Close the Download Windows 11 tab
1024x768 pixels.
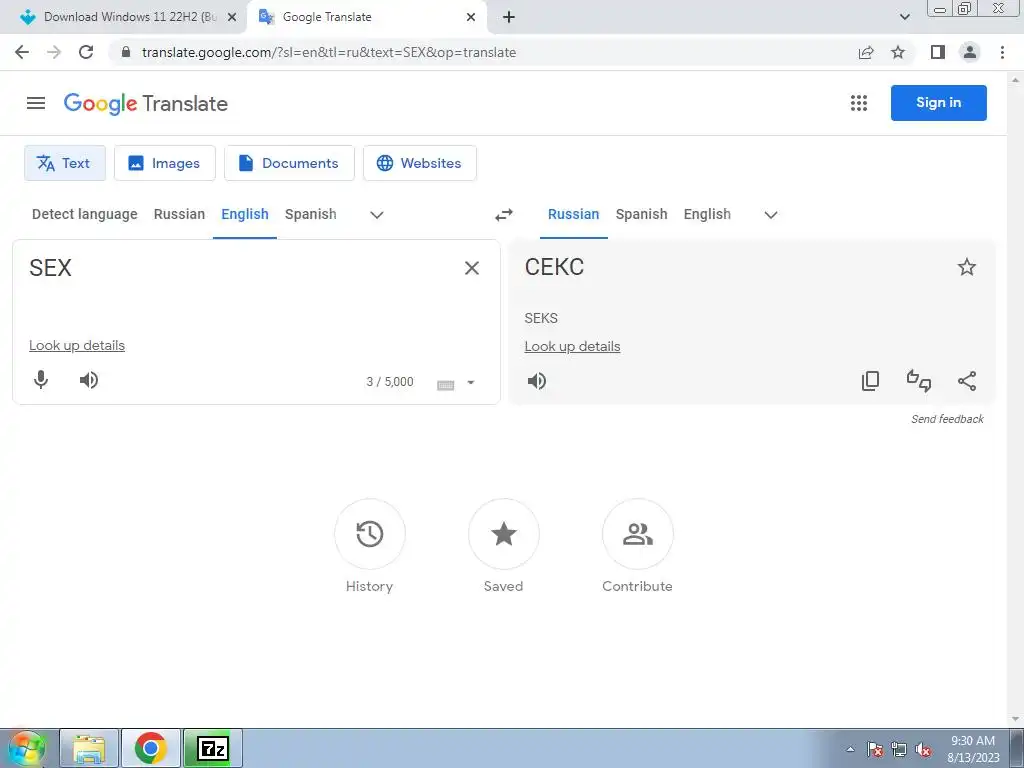232,17
